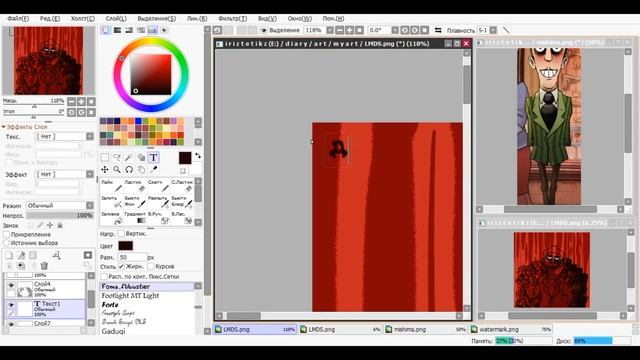
Task: Choose the Размыть blur brush
Action: [158, 201]
